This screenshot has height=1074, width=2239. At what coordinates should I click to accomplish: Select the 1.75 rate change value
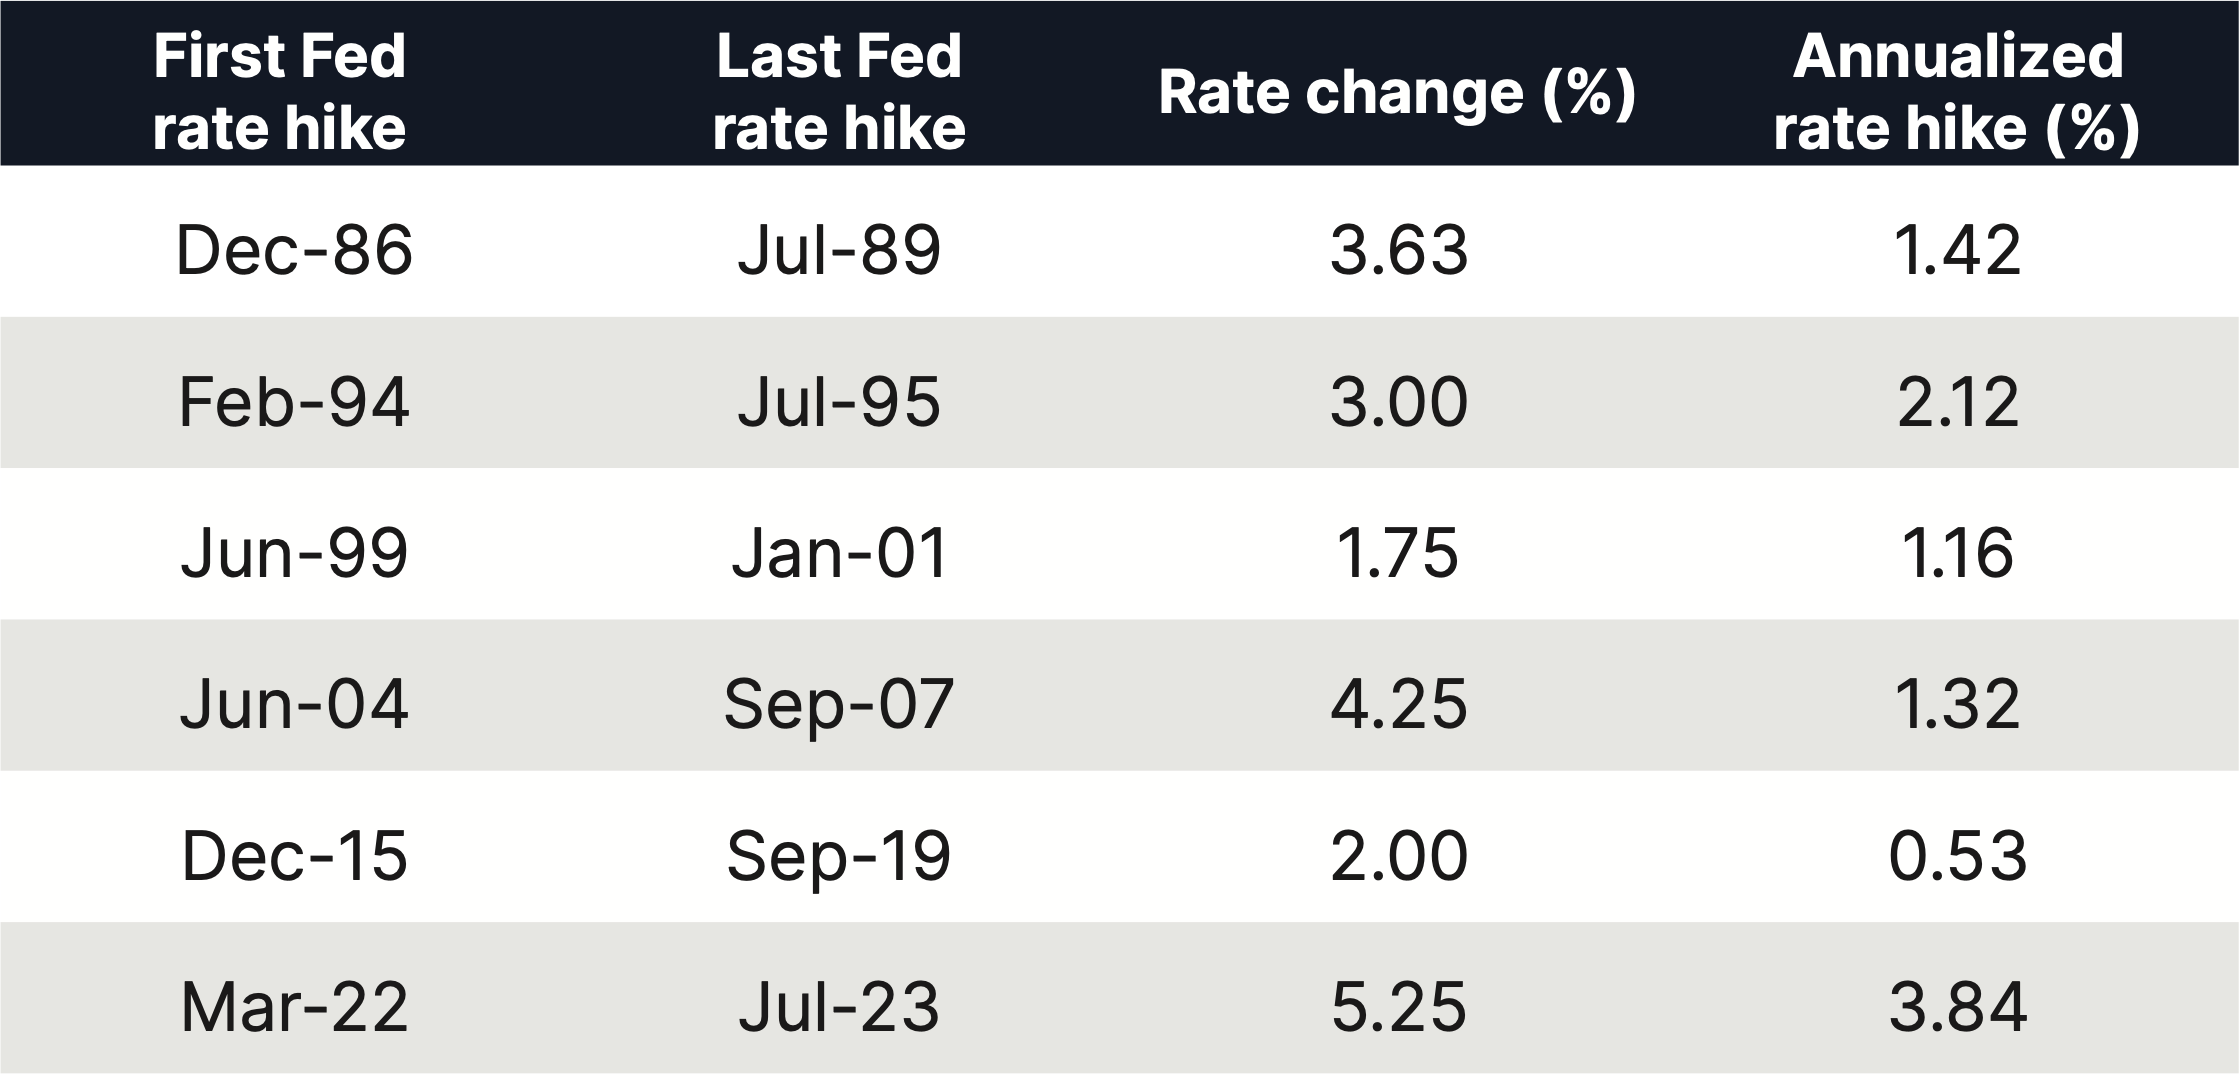[x=1397, y=553]
